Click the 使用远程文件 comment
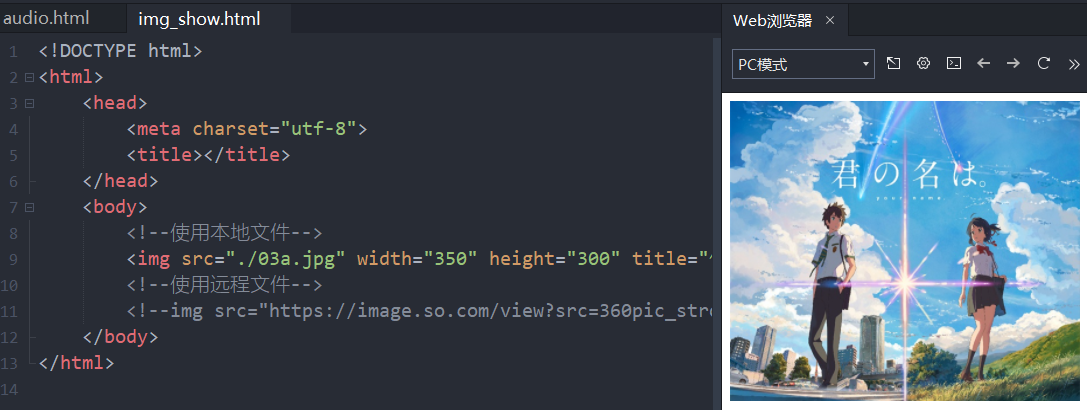The image size is (1087, 410). [x=225, y=284]
